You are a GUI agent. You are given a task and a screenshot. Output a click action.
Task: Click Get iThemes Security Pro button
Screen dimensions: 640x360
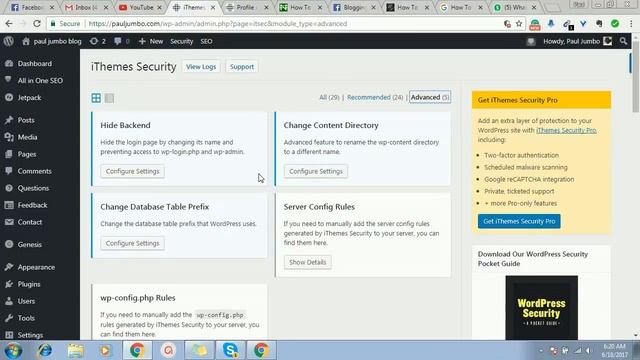click(519, 221)
